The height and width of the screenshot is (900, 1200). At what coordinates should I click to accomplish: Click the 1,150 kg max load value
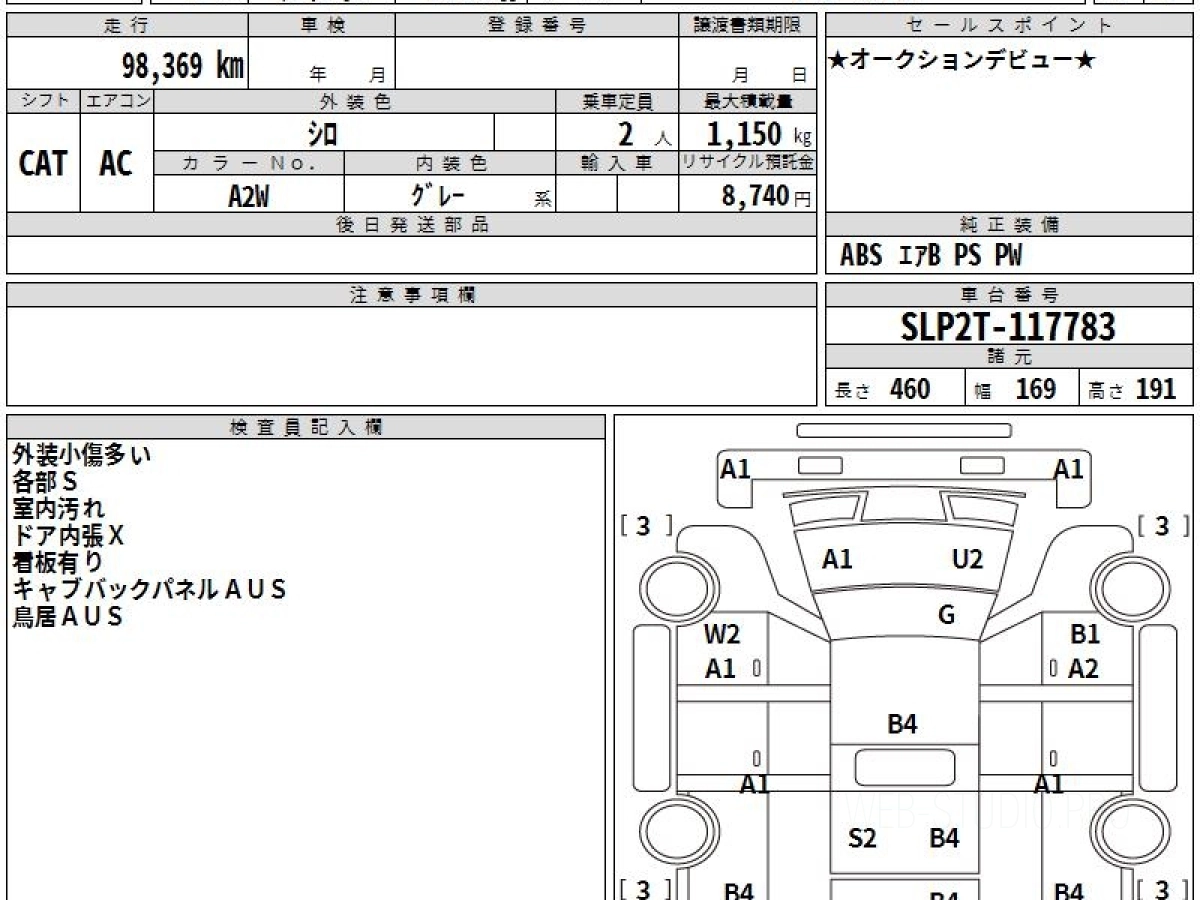pos(759,134)
